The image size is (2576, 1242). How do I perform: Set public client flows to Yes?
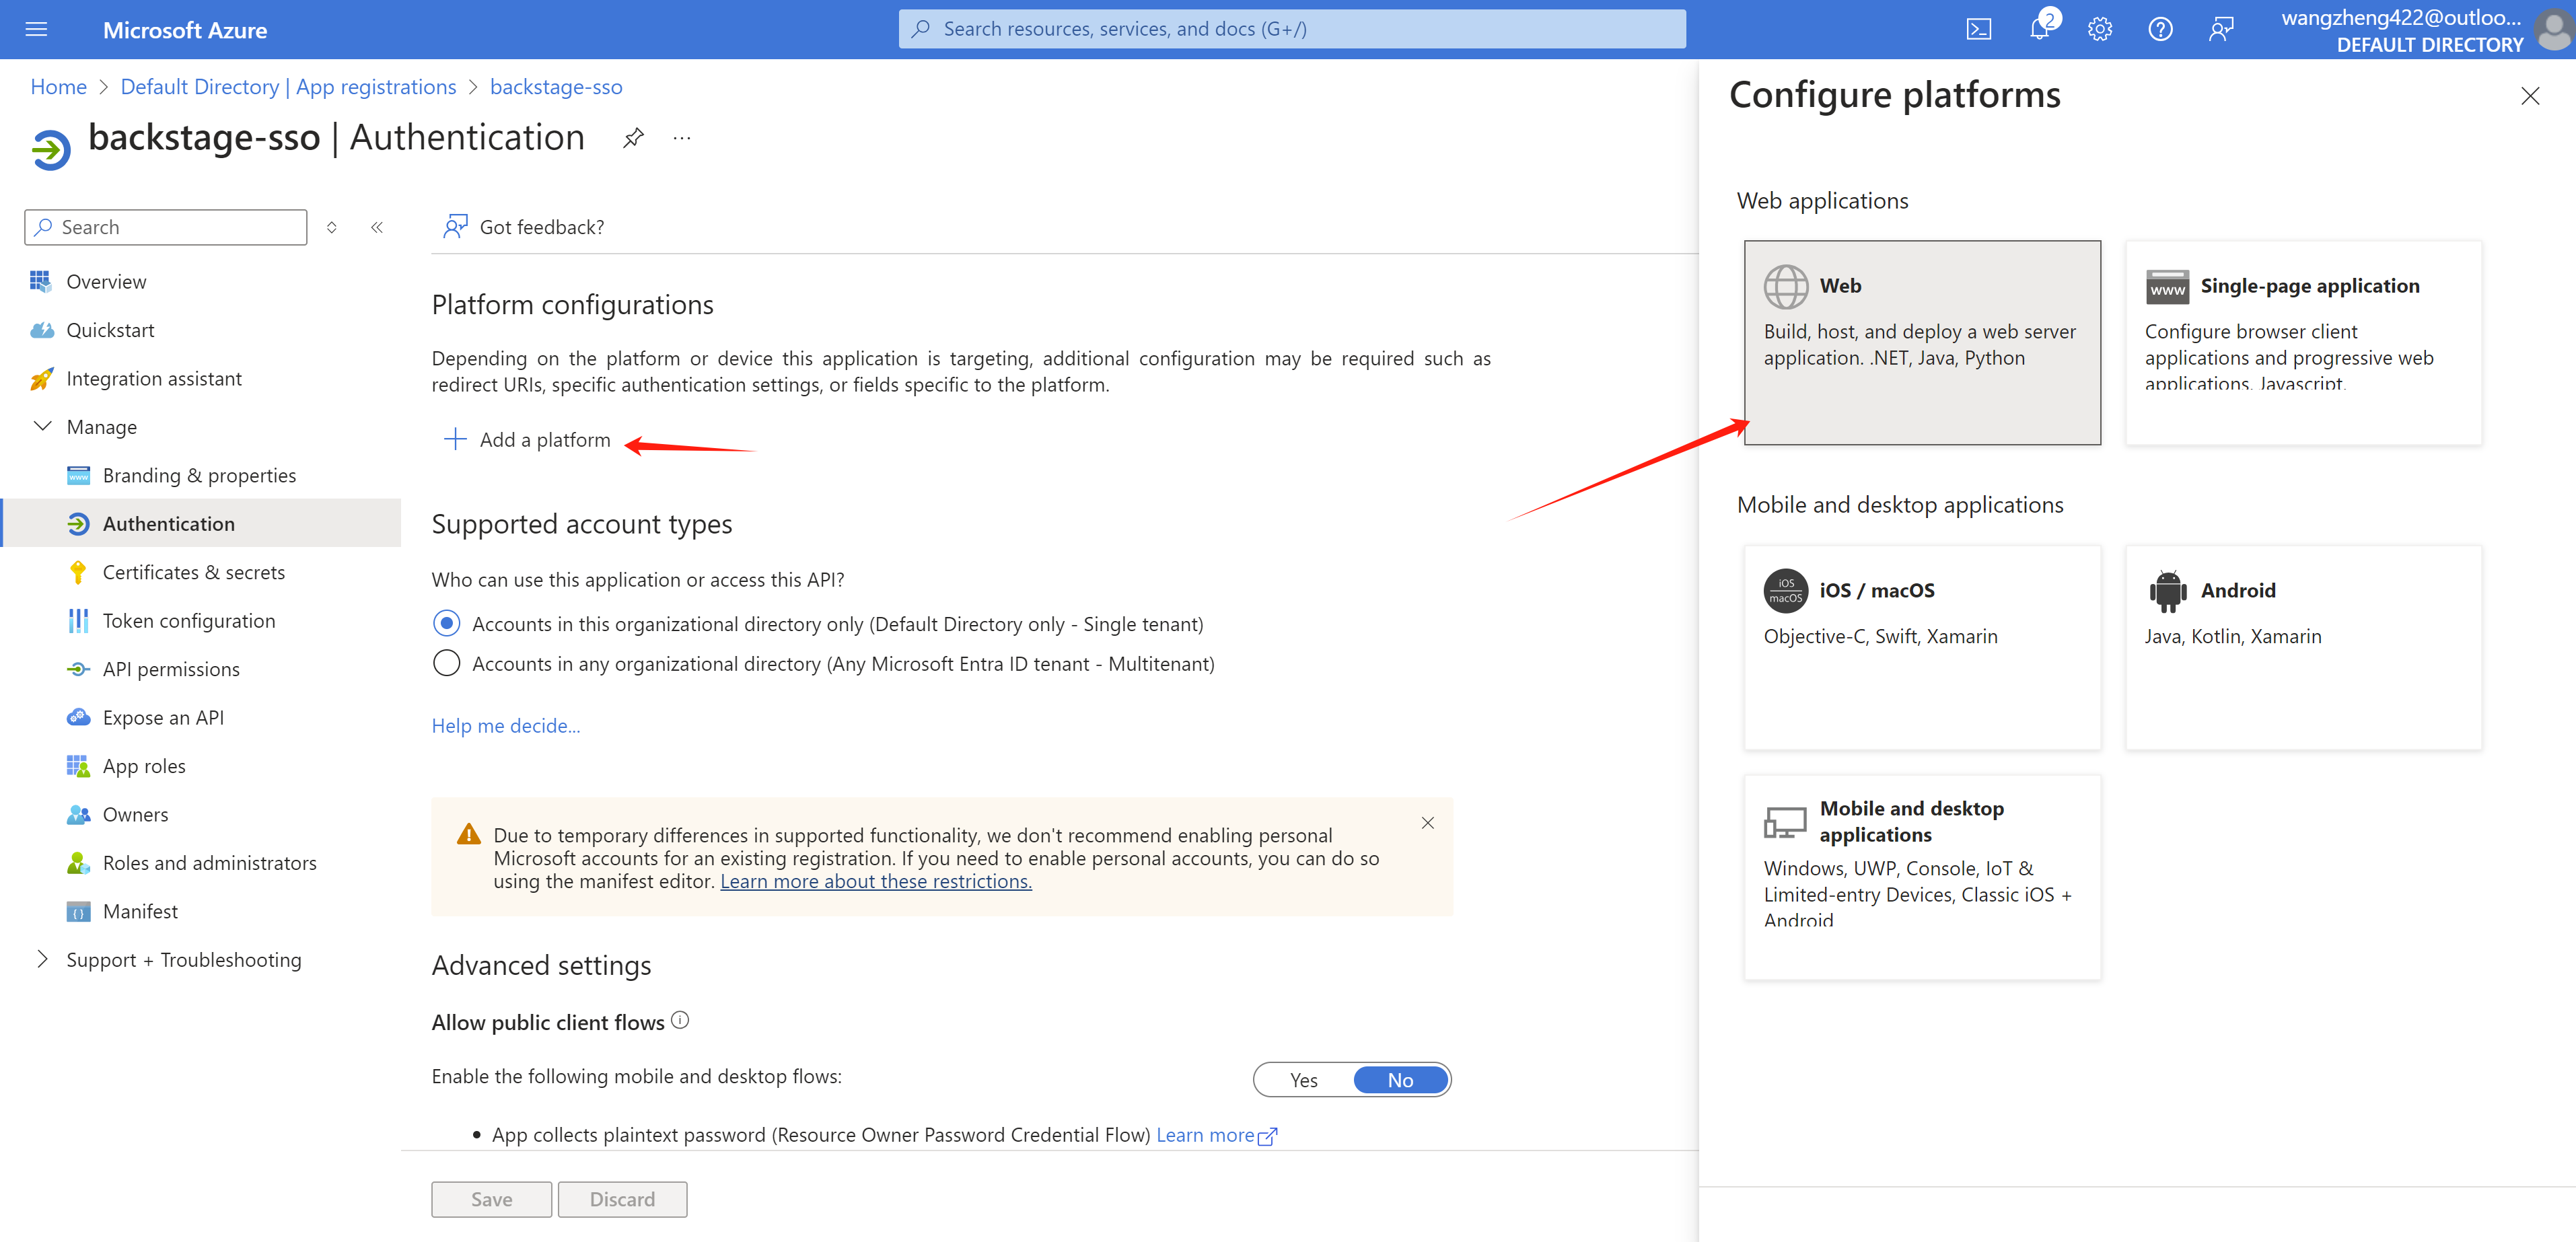coord(1303,1080)
